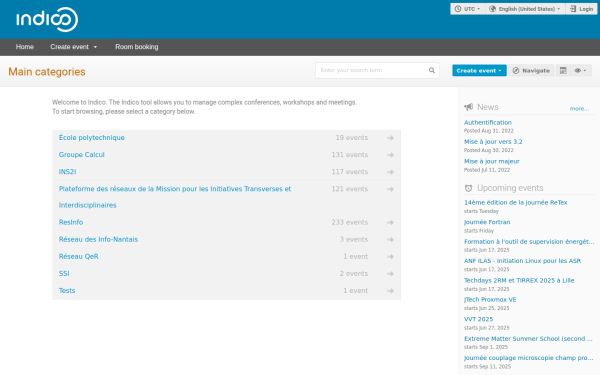
Task: Open SSI category
Action: click(64, 273)
